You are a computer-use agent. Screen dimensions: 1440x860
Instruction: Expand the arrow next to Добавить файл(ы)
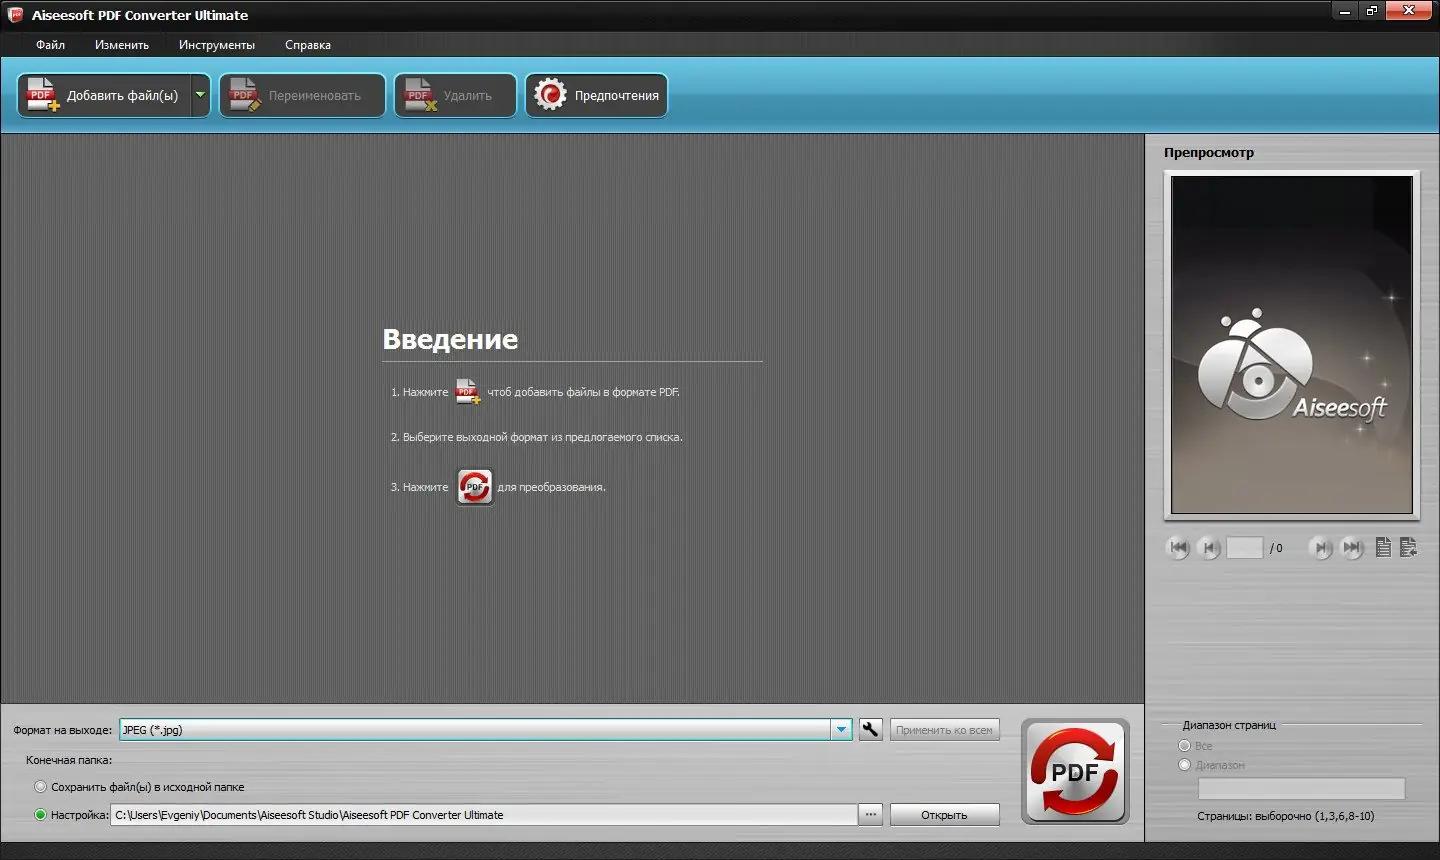pos(200,95)
